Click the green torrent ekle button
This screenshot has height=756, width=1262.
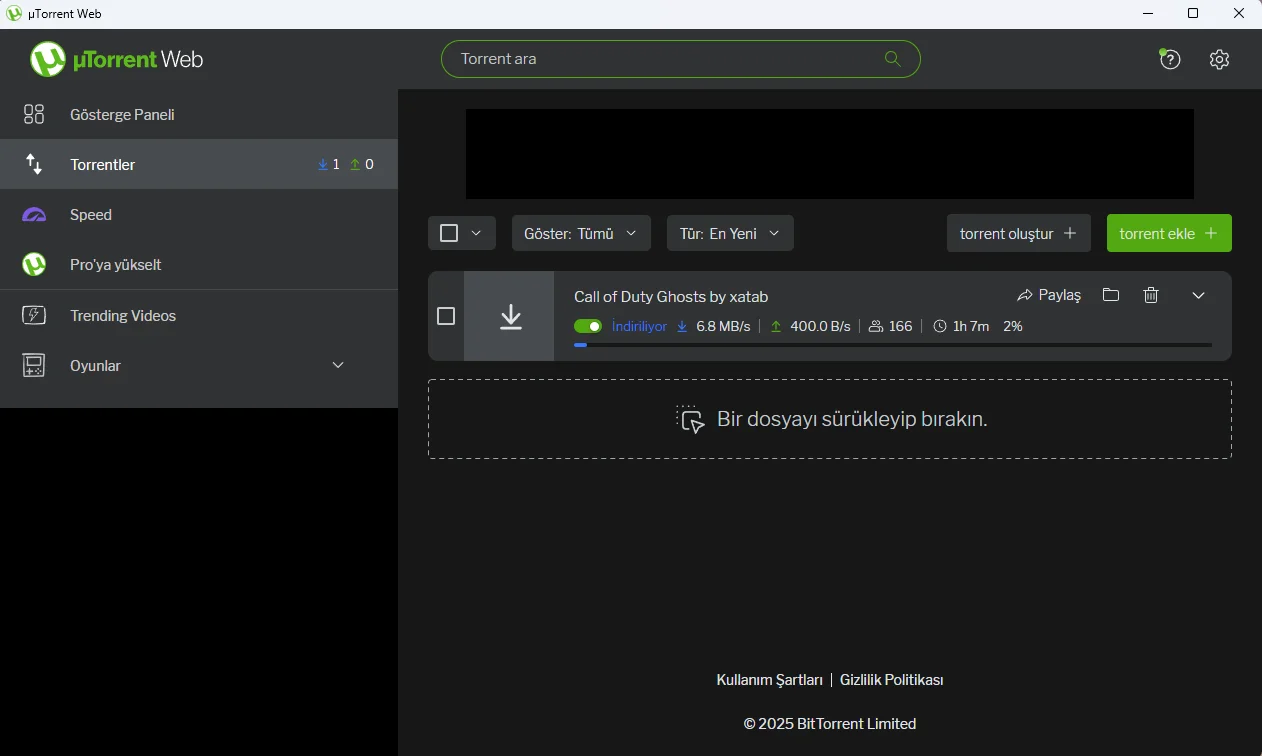pyautogui.click(x=1169, y=233)
